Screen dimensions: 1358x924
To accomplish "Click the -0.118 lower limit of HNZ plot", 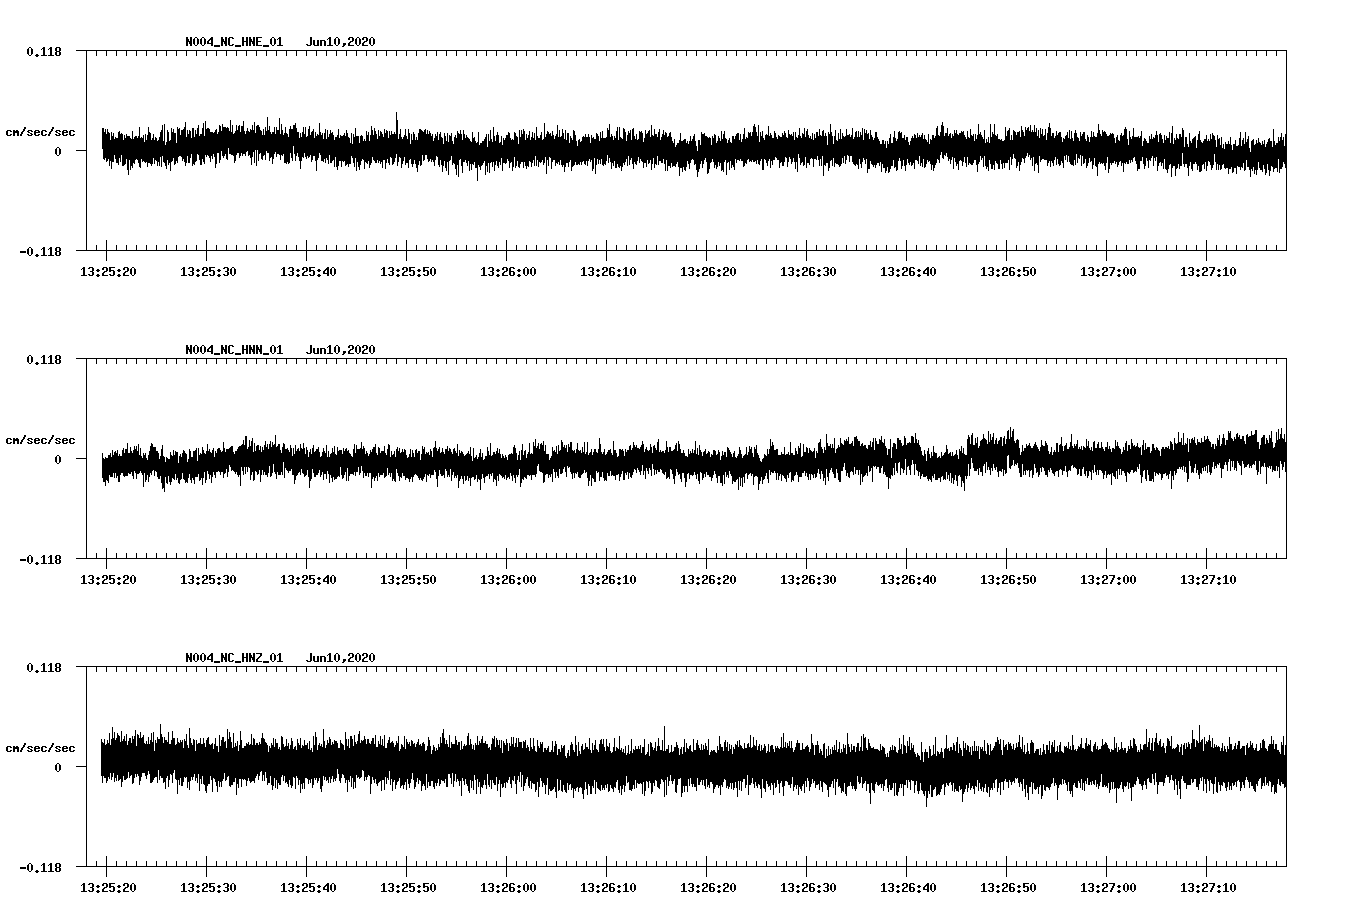I will pyautogui.click(x=40, y=867).
